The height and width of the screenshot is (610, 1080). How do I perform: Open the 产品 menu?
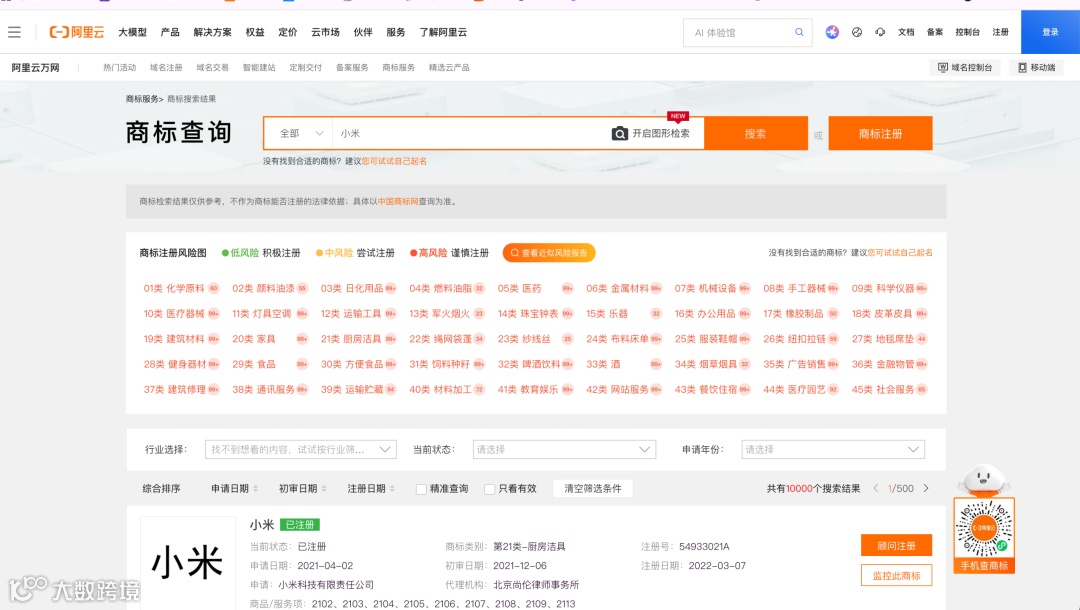pos(169,32)
